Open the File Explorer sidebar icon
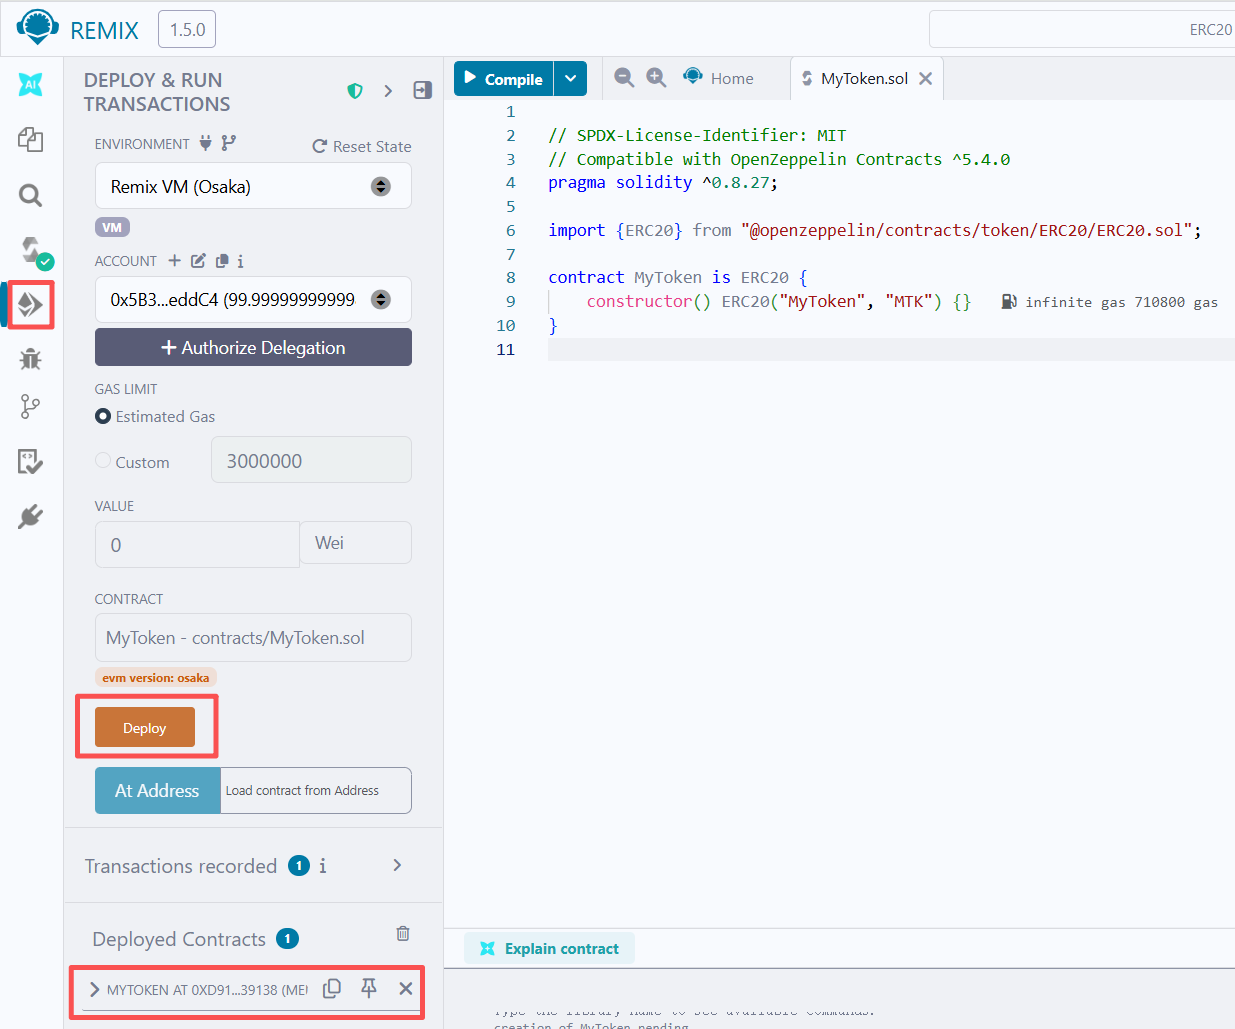 pyautogui.click(x=30, y=140)
